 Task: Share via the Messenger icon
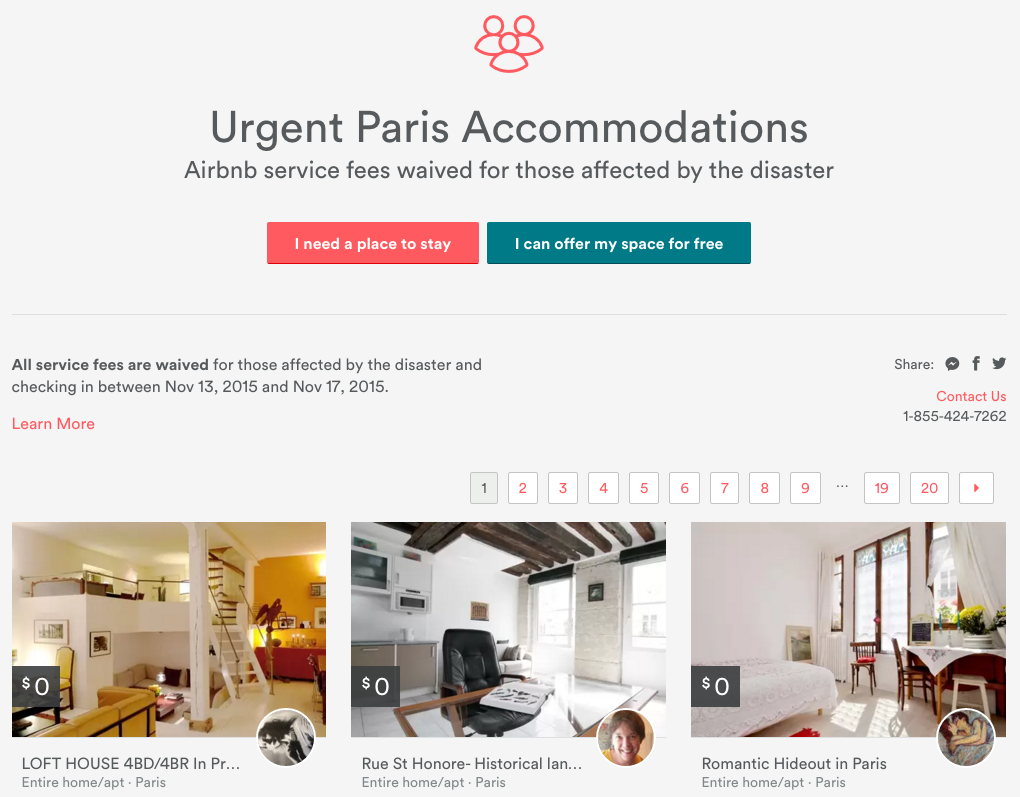point(952,364)
